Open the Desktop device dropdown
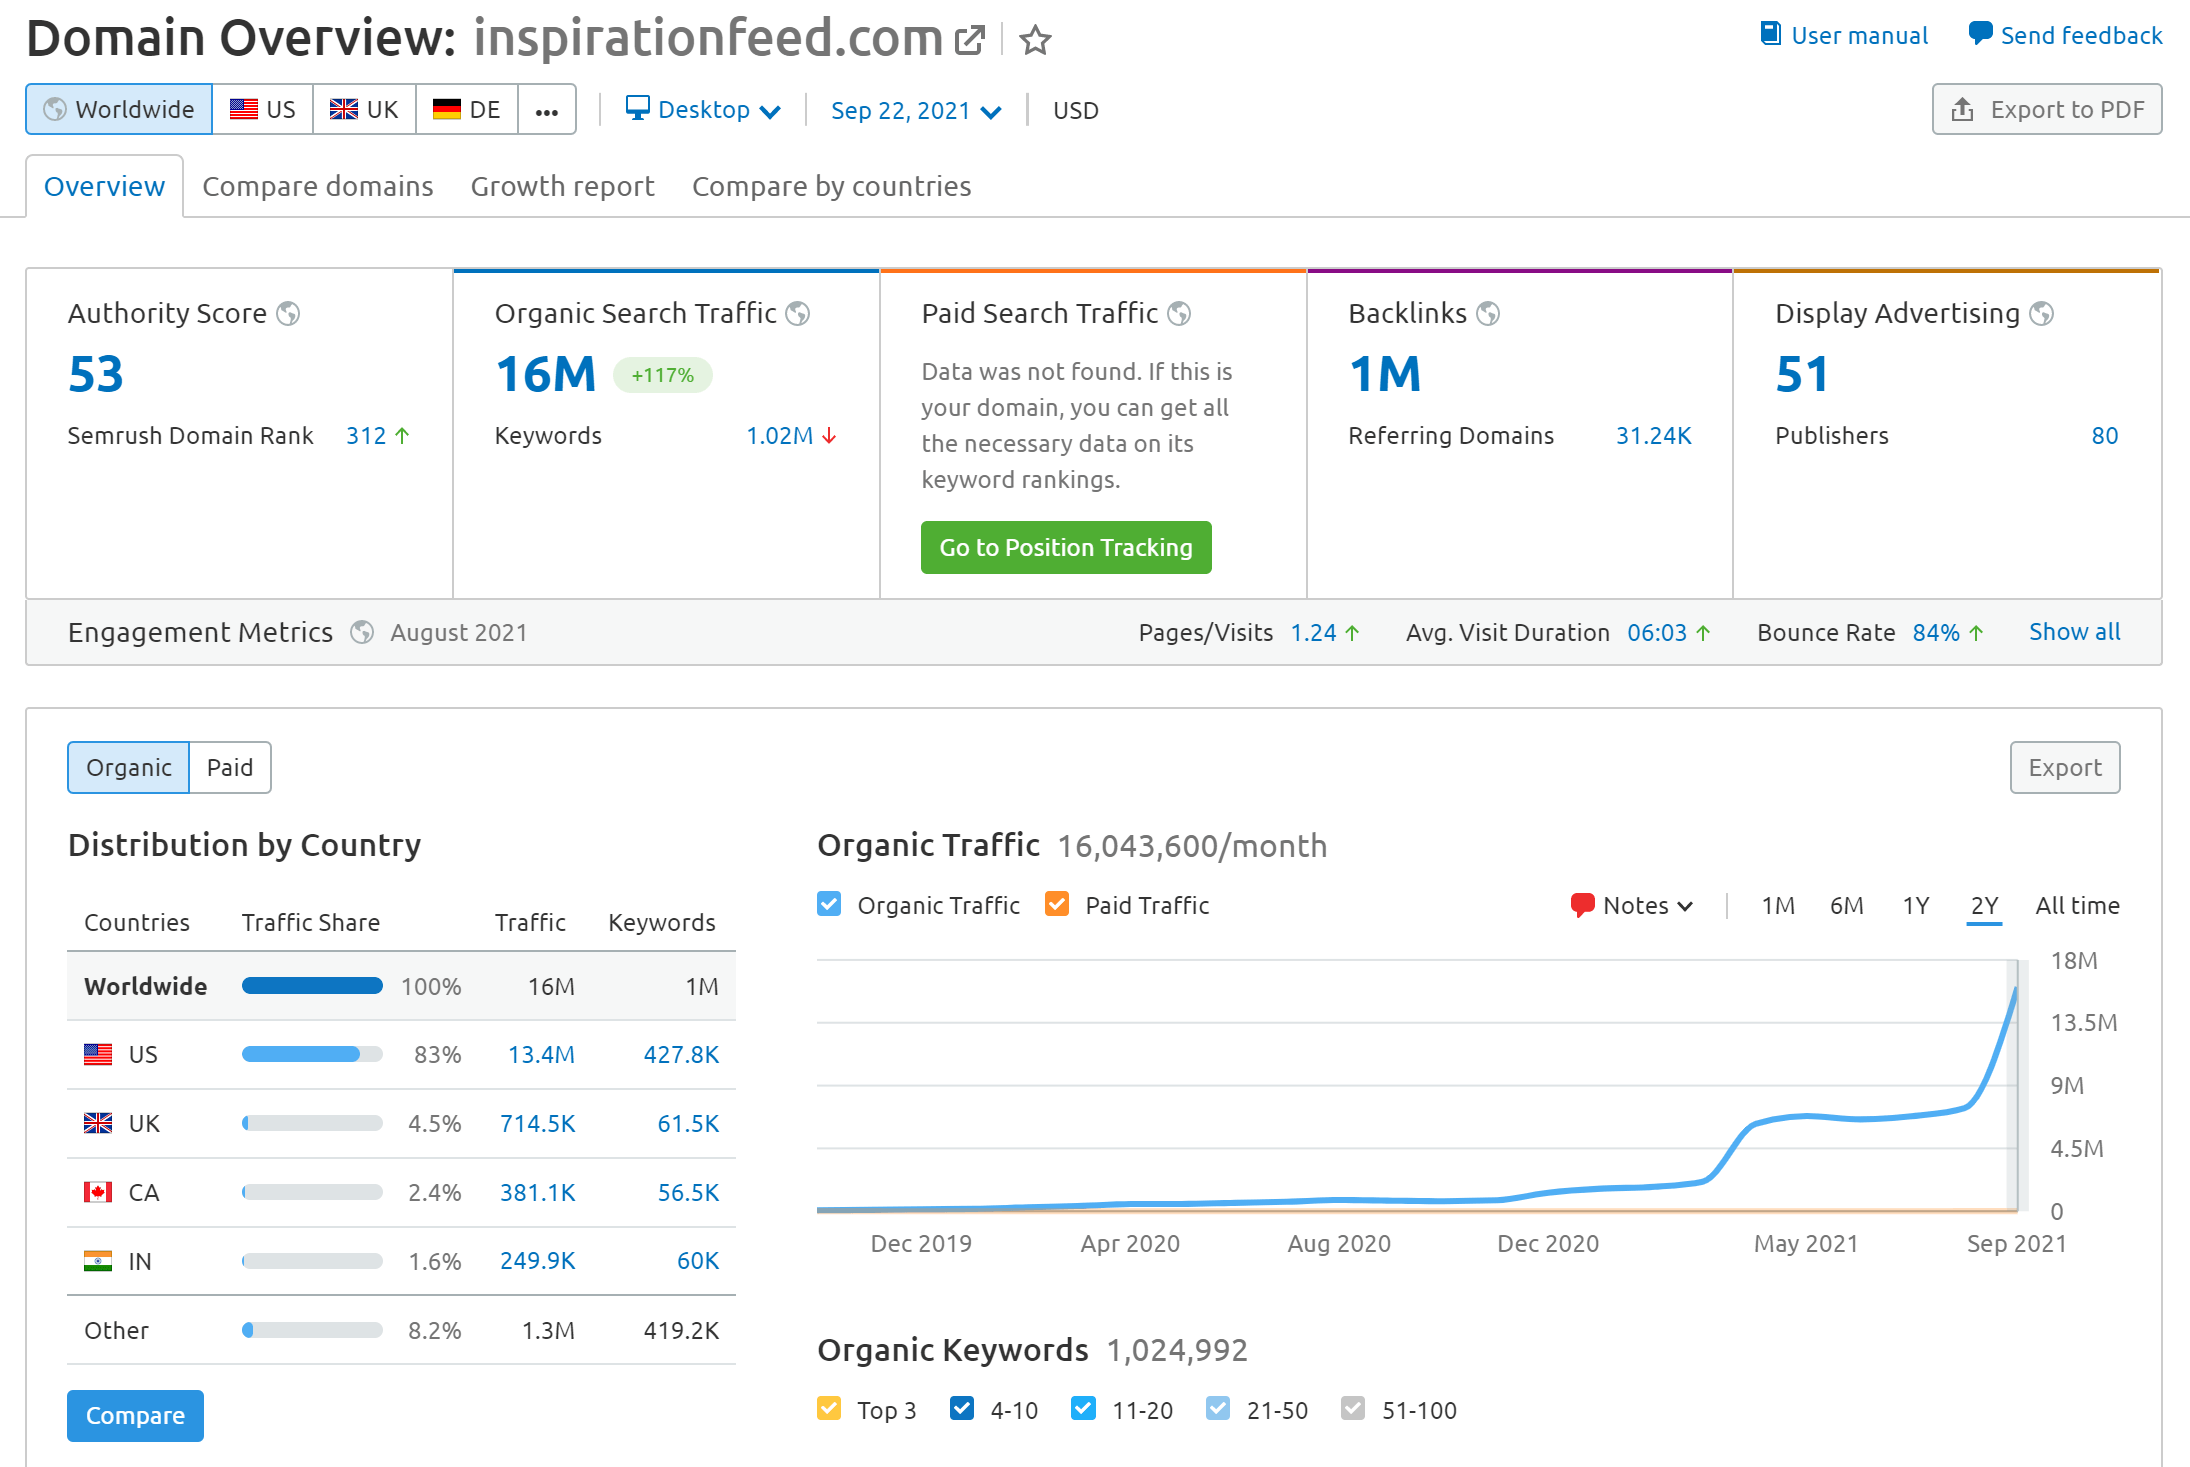Viewport: 2190px width, 1467px height. tap(703, 109)
